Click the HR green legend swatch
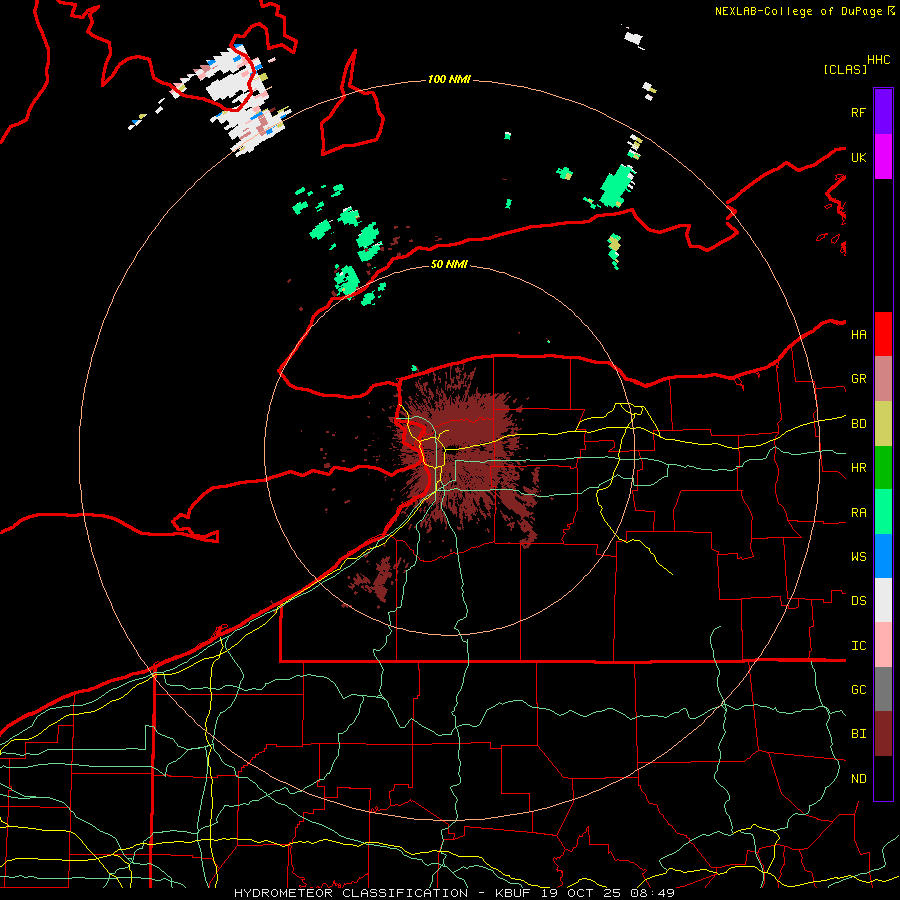900x900 pixels. 883,468
